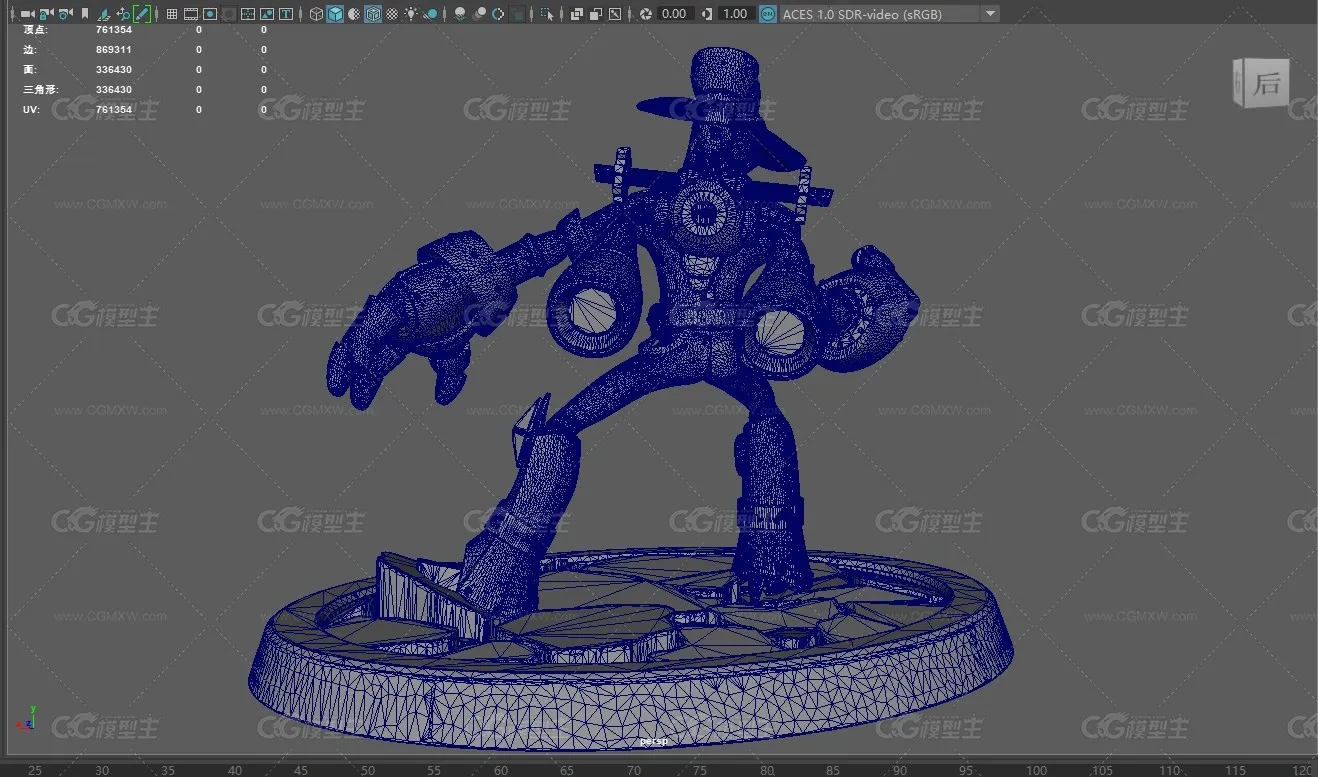Select the green Grease Pencil tool
Viewport: 1318px width, 777px height.
142,14
